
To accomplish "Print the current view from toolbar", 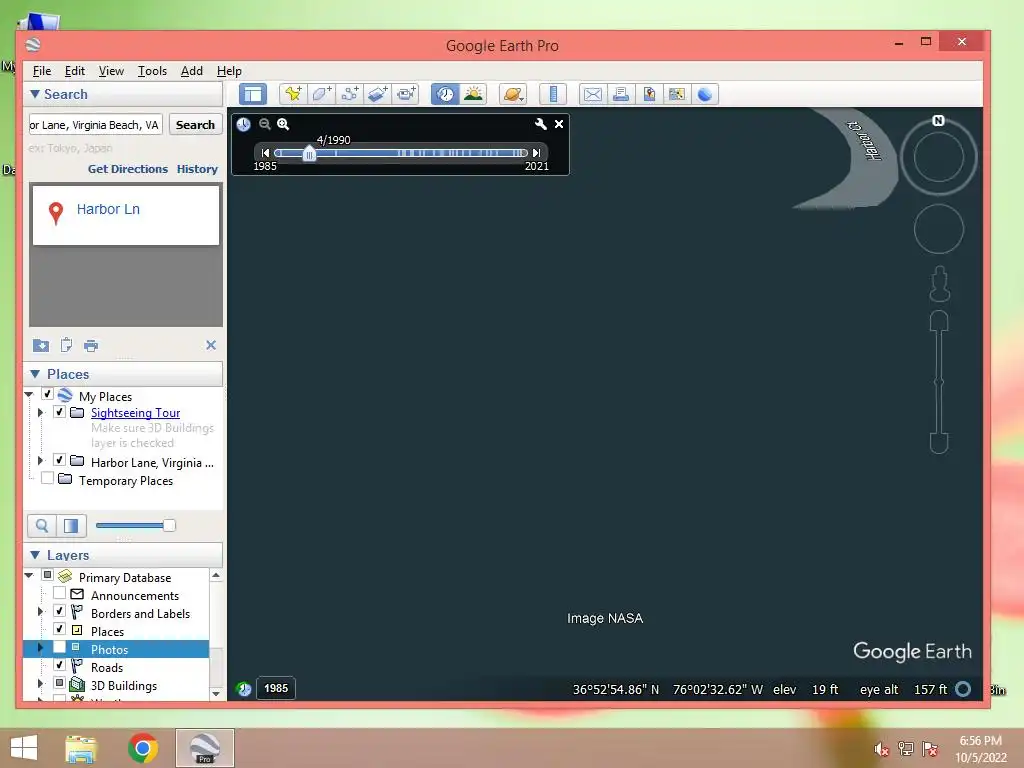I will [x=620, y=94].
